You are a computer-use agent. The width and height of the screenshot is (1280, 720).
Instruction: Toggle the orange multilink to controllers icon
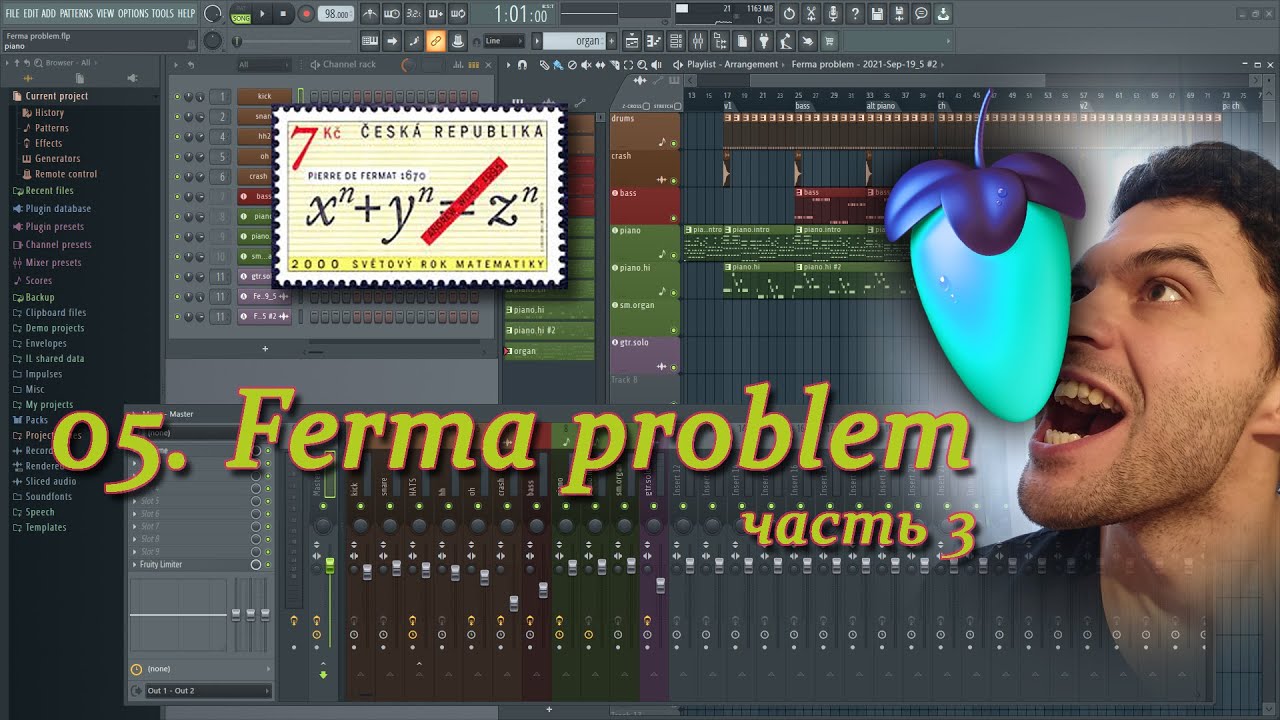(x=436, y=41)
